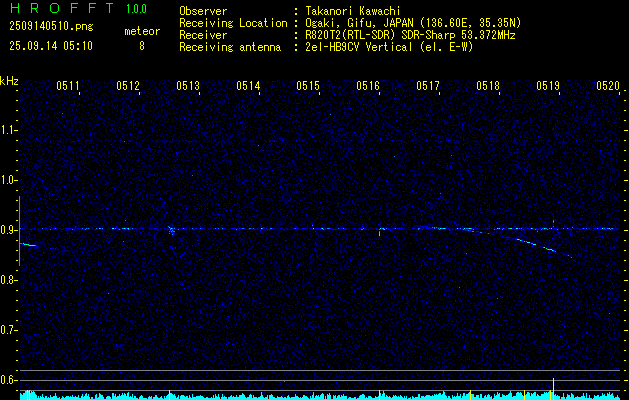
Task: Click yellow detection marker below 0513
Action: [170, 393]
